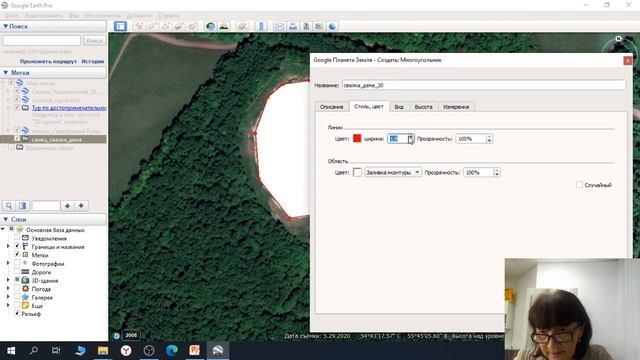Open the Инструменты menu
This screenshot has height=360, width=640.
[x=102, y=16]
